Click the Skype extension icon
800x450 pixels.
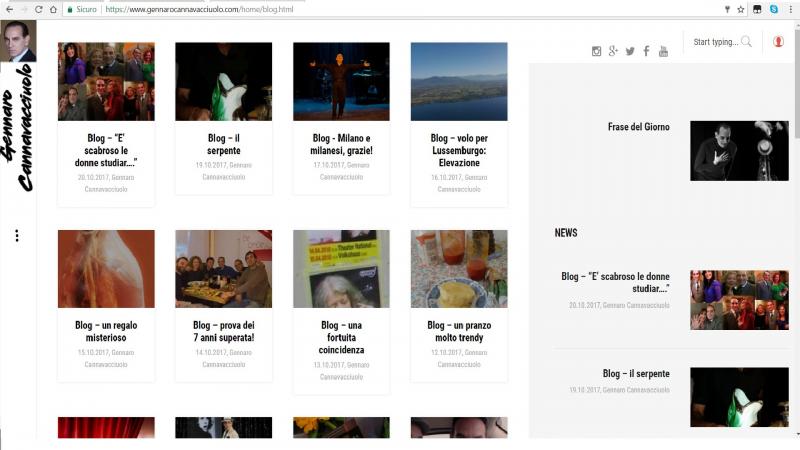click(773, 9)
